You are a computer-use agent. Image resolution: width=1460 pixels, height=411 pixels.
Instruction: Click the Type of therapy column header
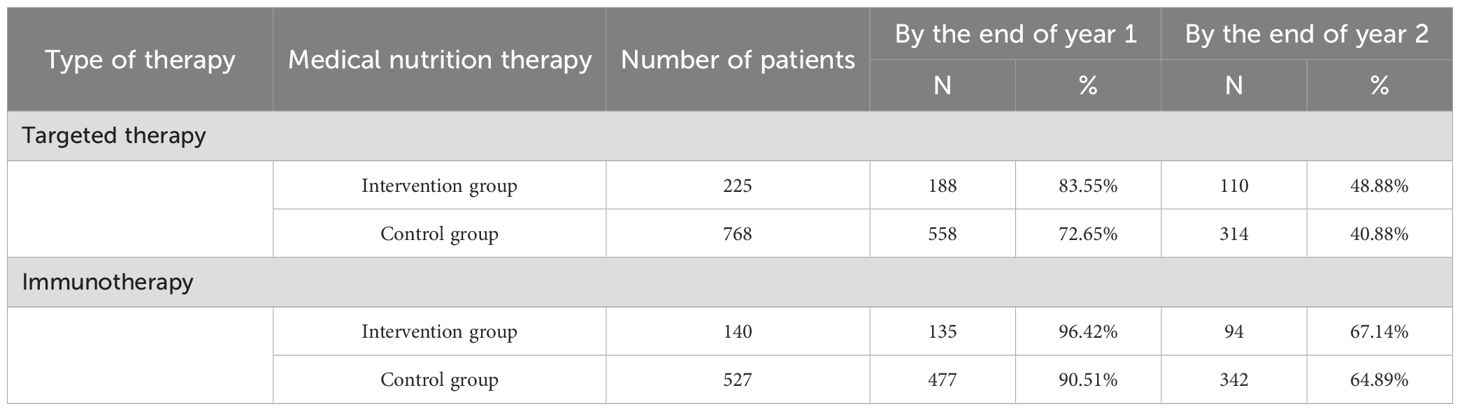coord(140,59)
